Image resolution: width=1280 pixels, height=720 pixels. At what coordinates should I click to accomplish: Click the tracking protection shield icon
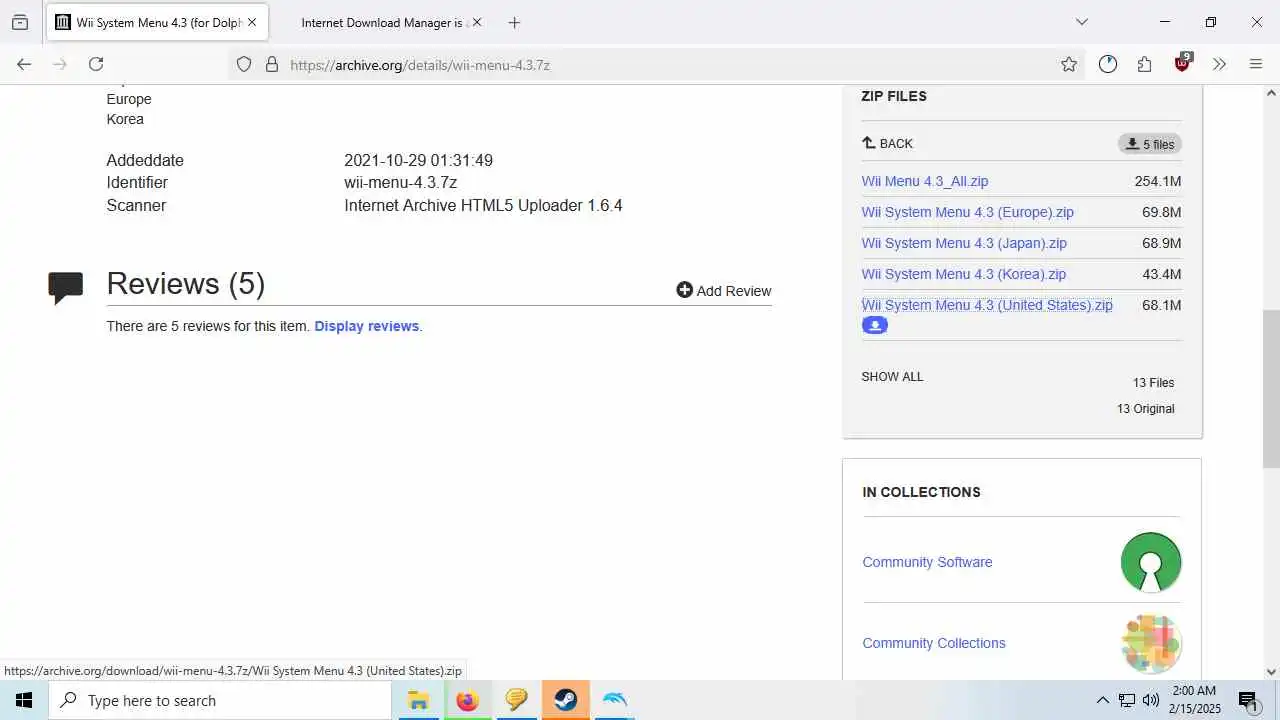[x=244, y=64]
